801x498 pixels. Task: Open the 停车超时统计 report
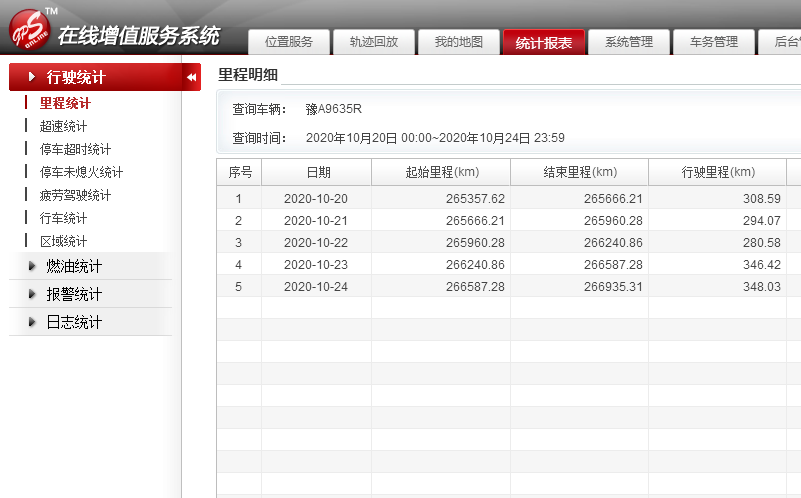pyautogui.click(x=75, y=149)
